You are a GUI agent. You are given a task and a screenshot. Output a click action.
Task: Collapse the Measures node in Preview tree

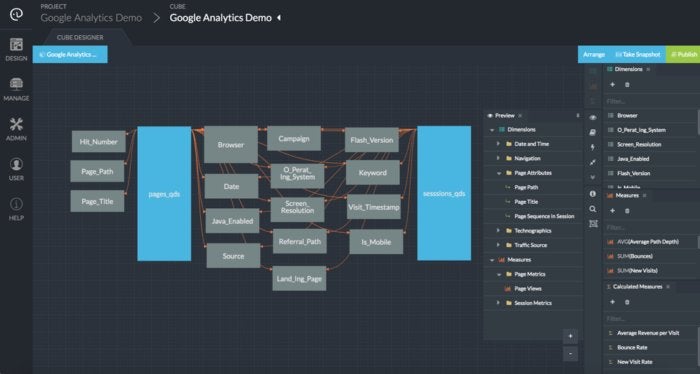[x=492, y=260]
